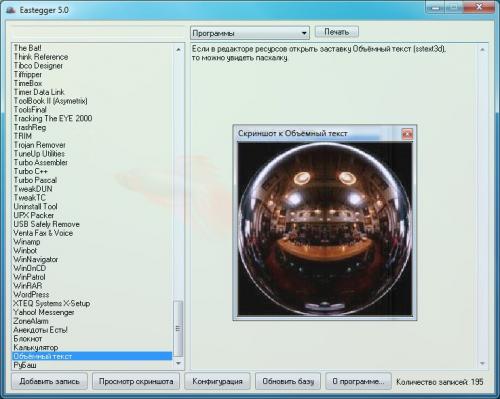
Task: Select highlighted Объёмный текст entry
Action: tap(92, 356)
